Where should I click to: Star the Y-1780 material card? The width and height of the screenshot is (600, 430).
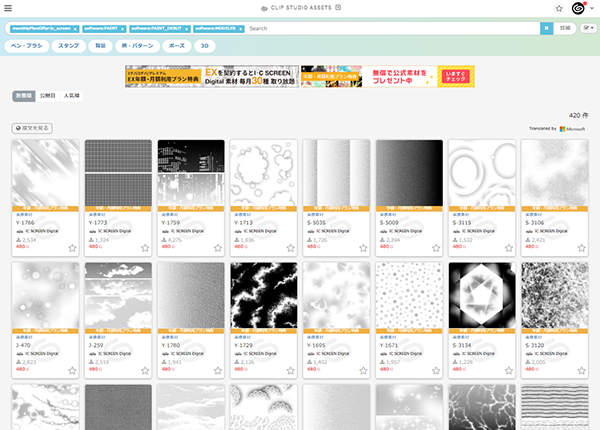218,370
